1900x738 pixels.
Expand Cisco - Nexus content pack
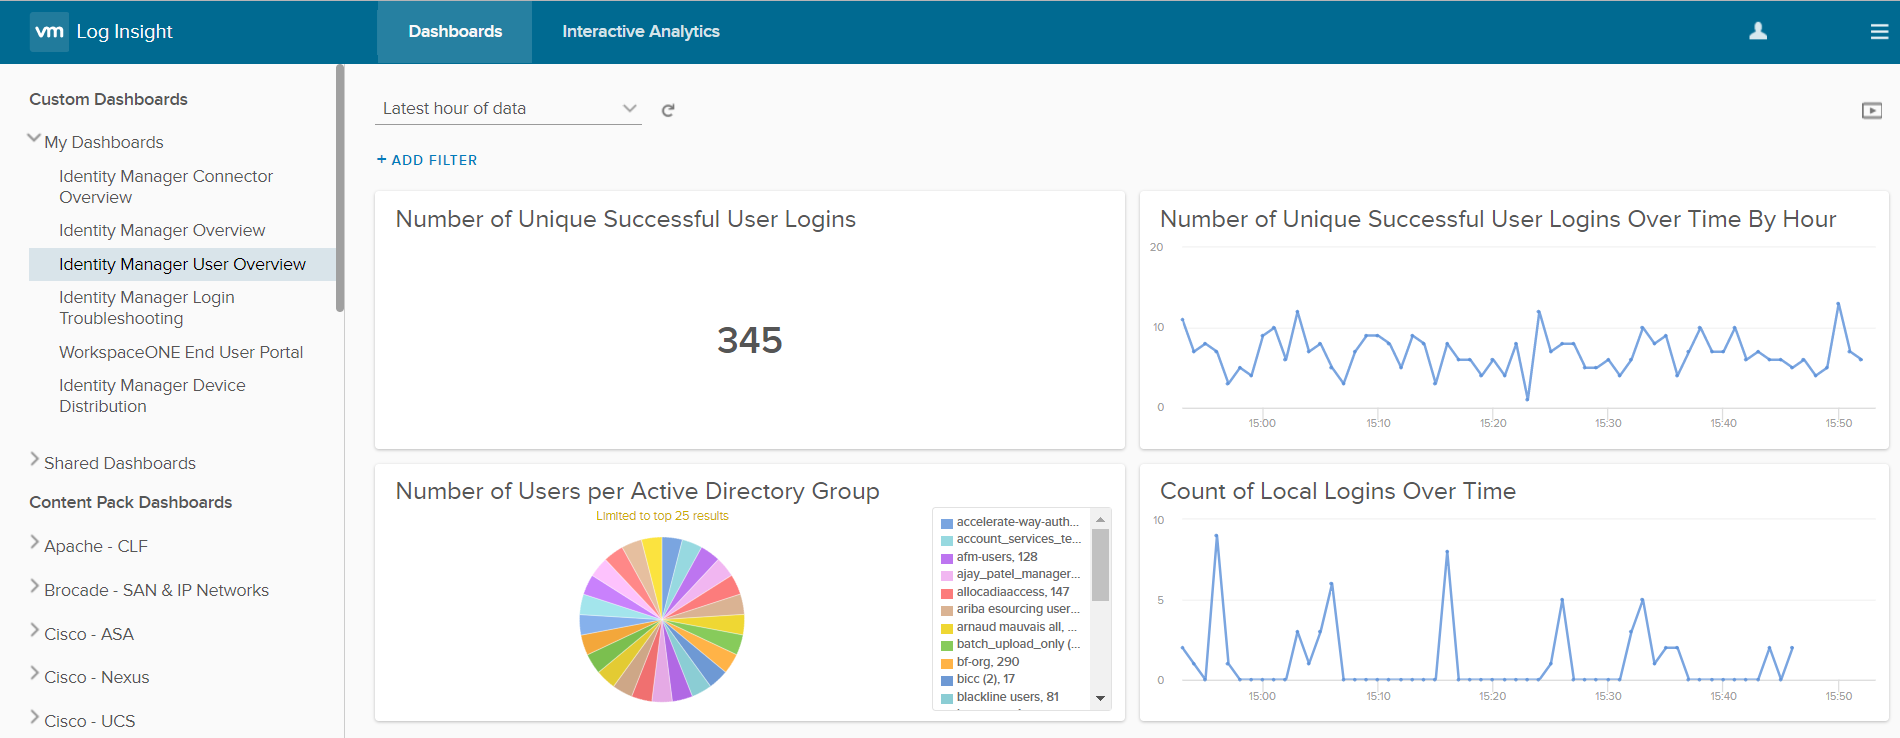[35, 674]
